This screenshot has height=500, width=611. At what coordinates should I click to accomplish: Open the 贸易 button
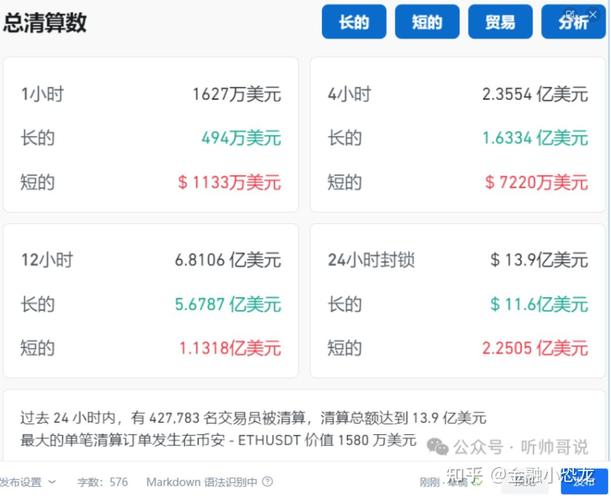click(500, 22)
